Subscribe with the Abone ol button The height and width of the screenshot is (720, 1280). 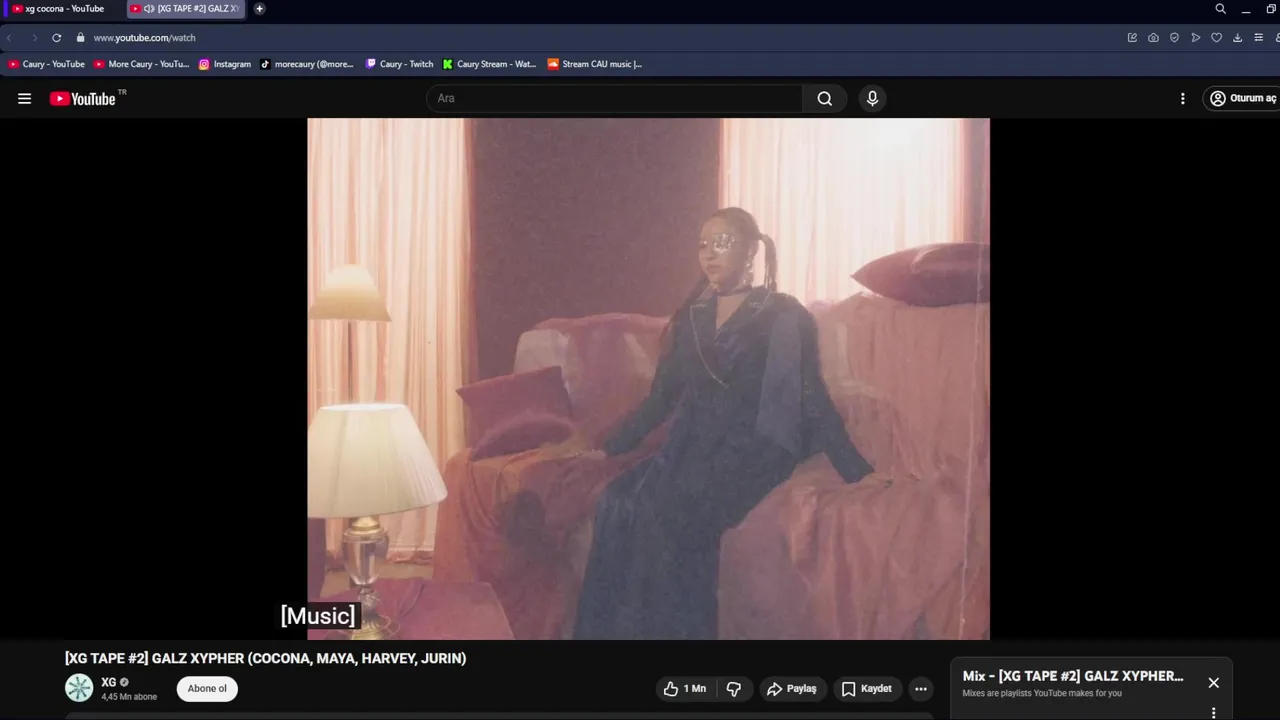(207, 688)
